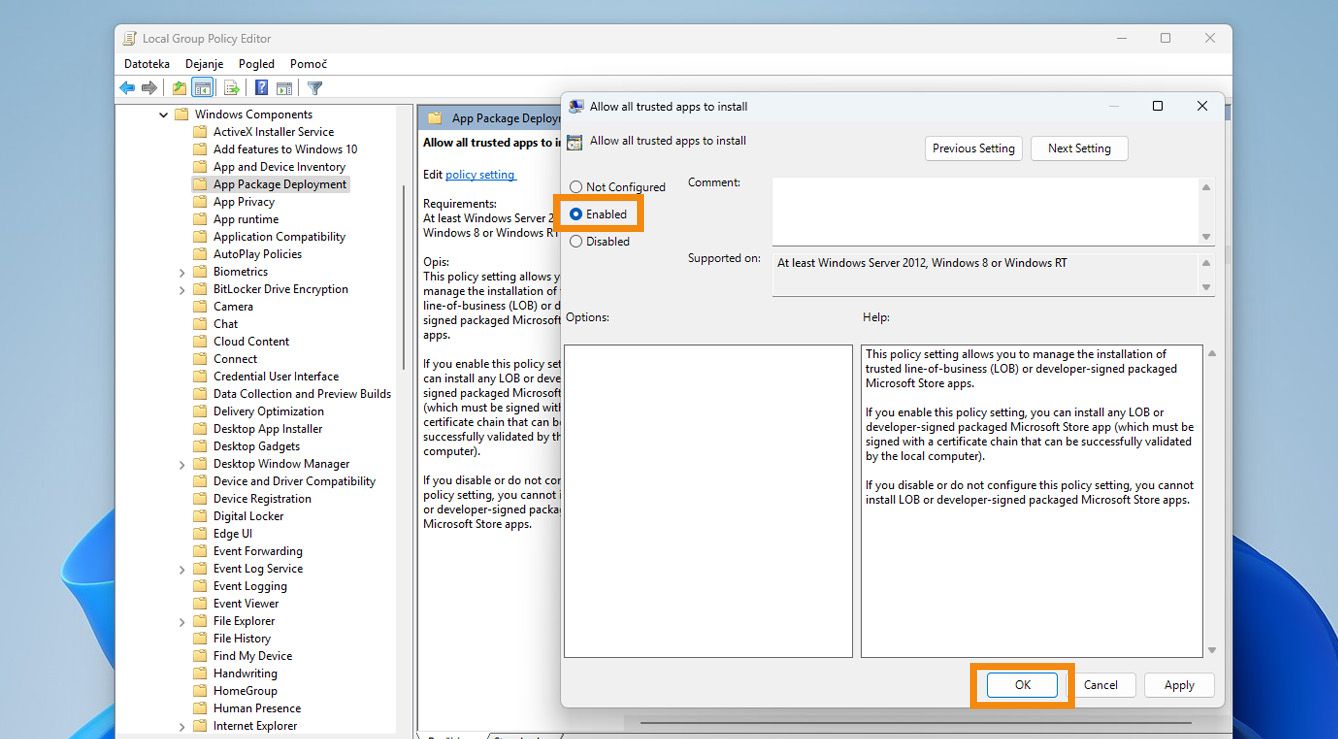Collapse the Windows Components tree node
Viewport: 1338px width, 739px height.
(164, 115)
